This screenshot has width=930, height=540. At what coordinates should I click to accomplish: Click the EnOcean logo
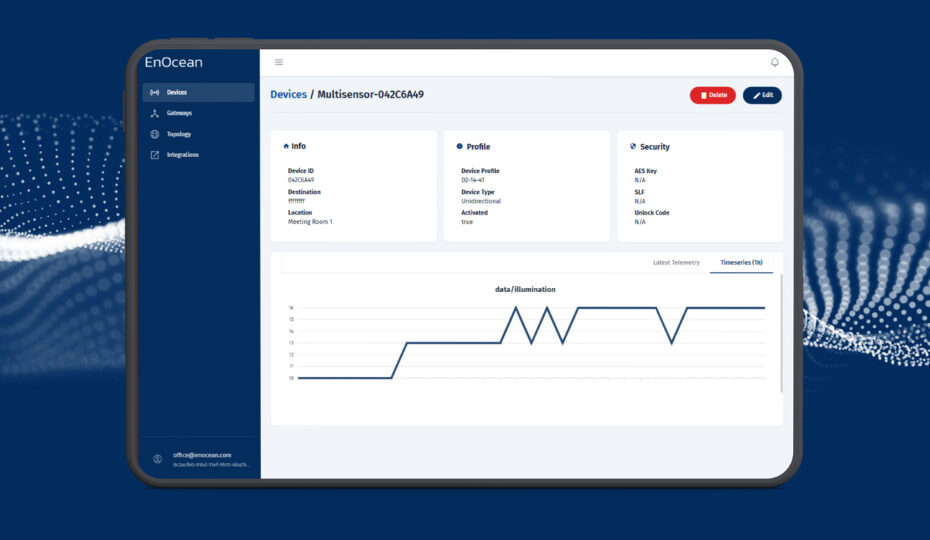pos(174,62)
